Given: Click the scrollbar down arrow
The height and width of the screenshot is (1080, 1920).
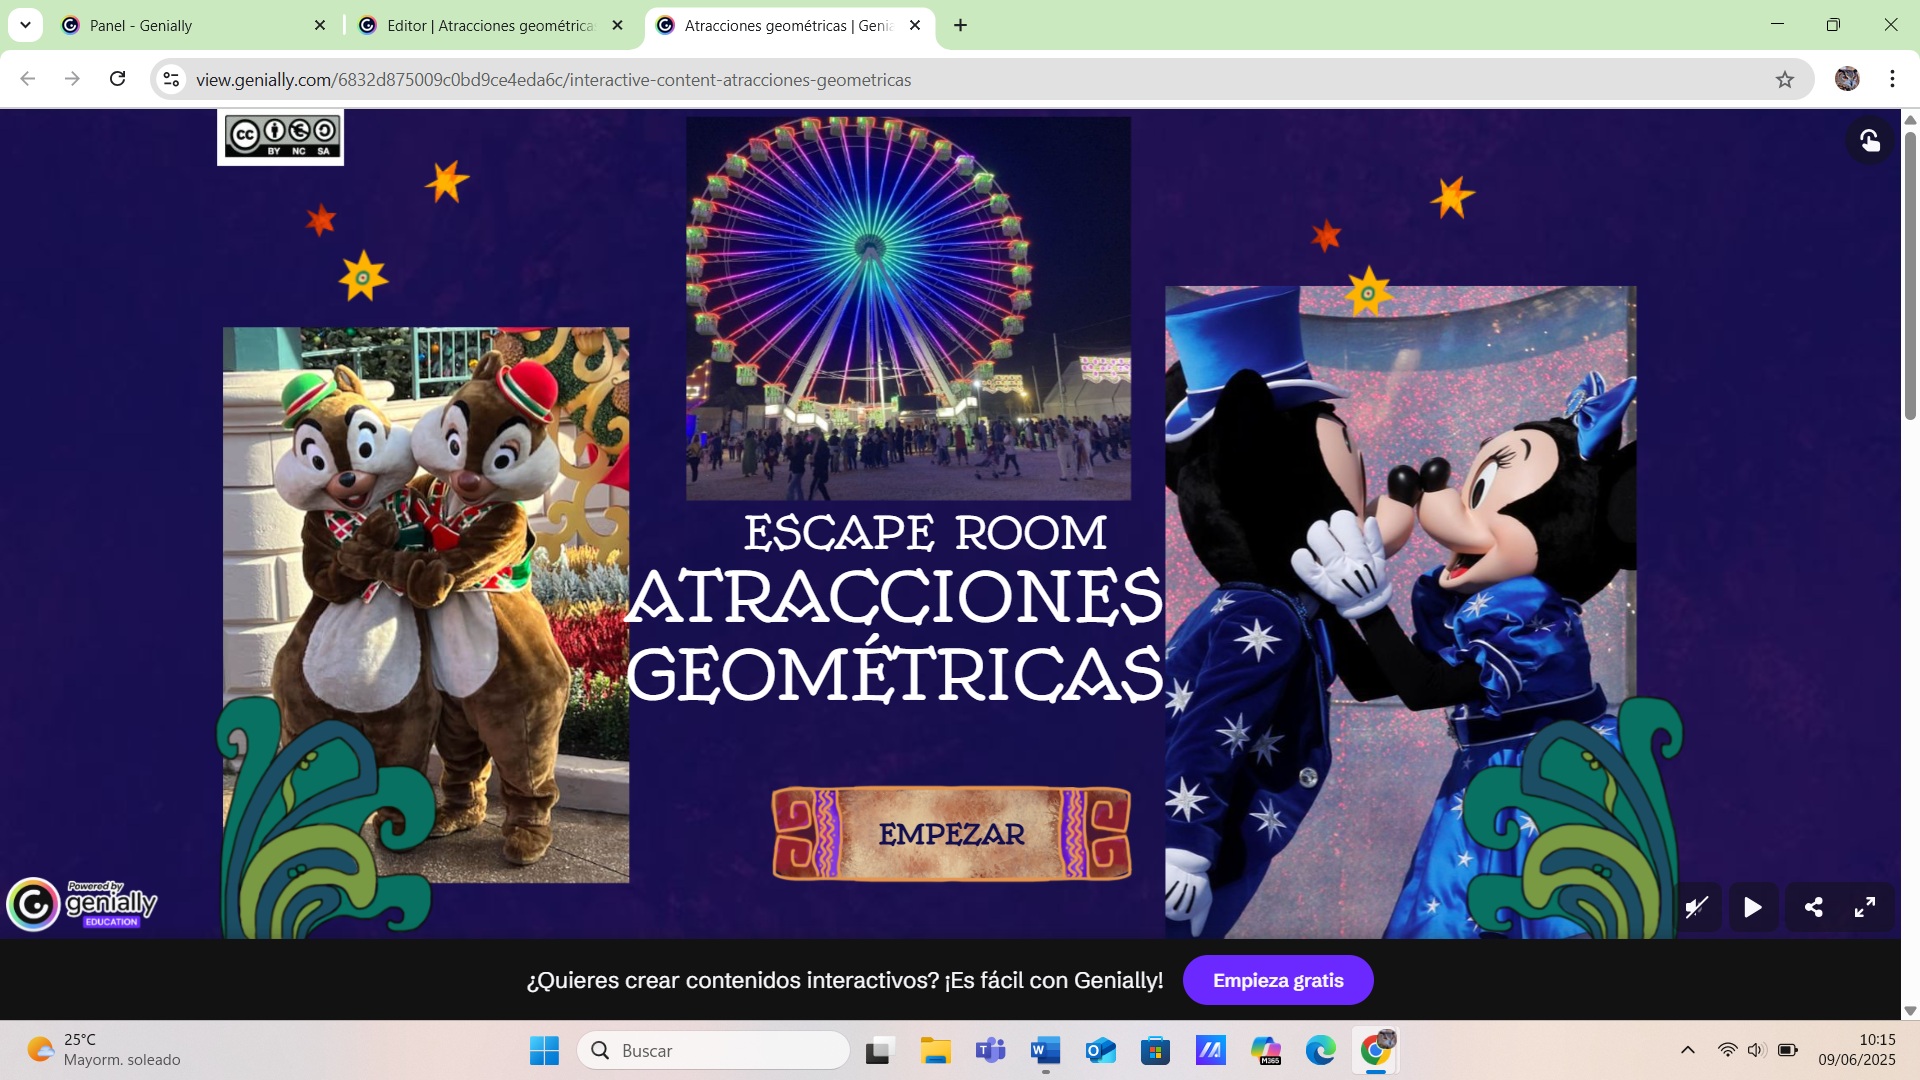Looking at the screenshot, I should (x=1910, y=1011).
